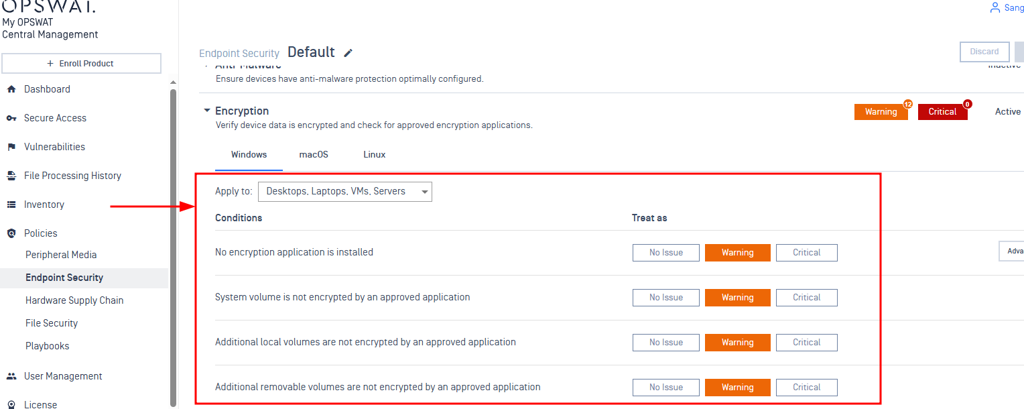Click the Enroll Product button
This screenshot has height=409, width=1024.
tap(82, 63)
